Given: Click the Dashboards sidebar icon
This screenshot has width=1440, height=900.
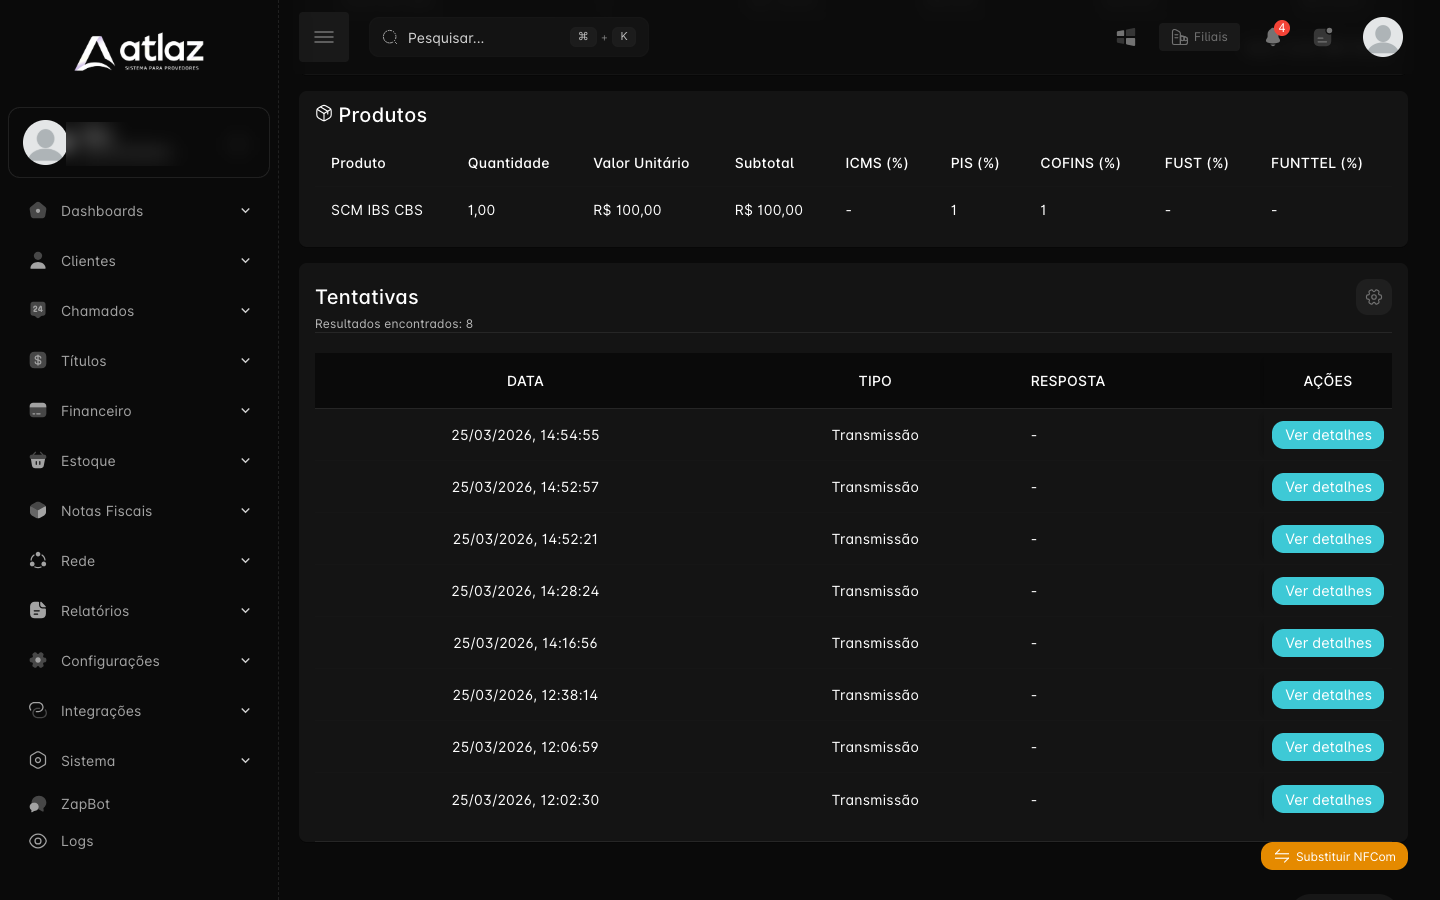Looking at the screenshot, I should point(38,210).
